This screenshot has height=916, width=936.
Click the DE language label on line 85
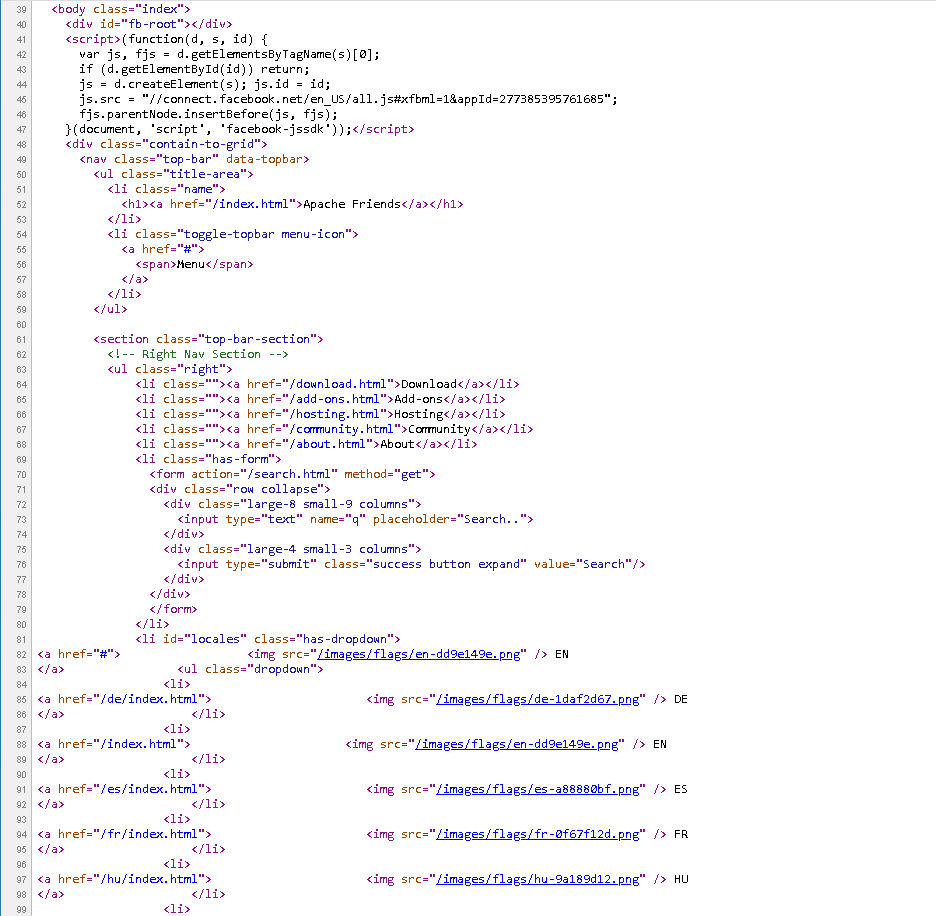[681, 699]
